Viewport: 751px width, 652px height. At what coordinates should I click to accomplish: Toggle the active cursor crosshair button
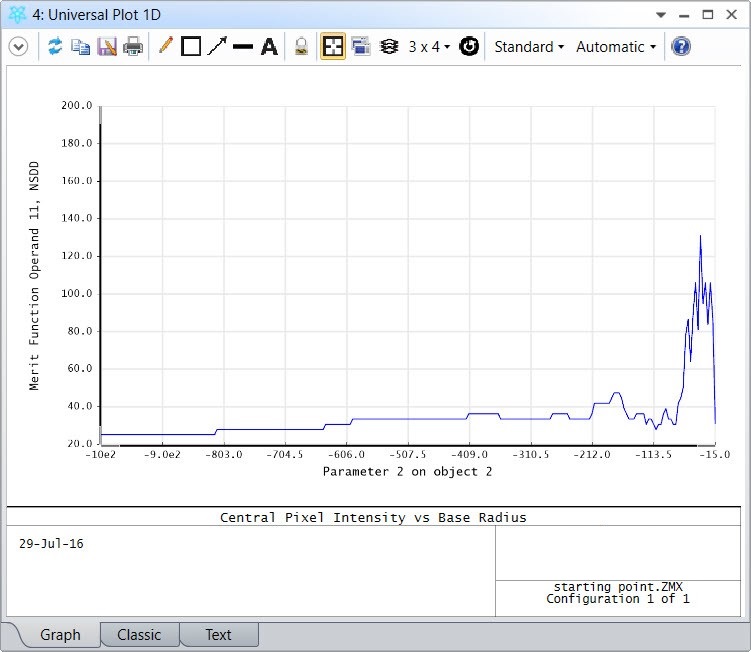pyautogui.click(x=333, y=46)
